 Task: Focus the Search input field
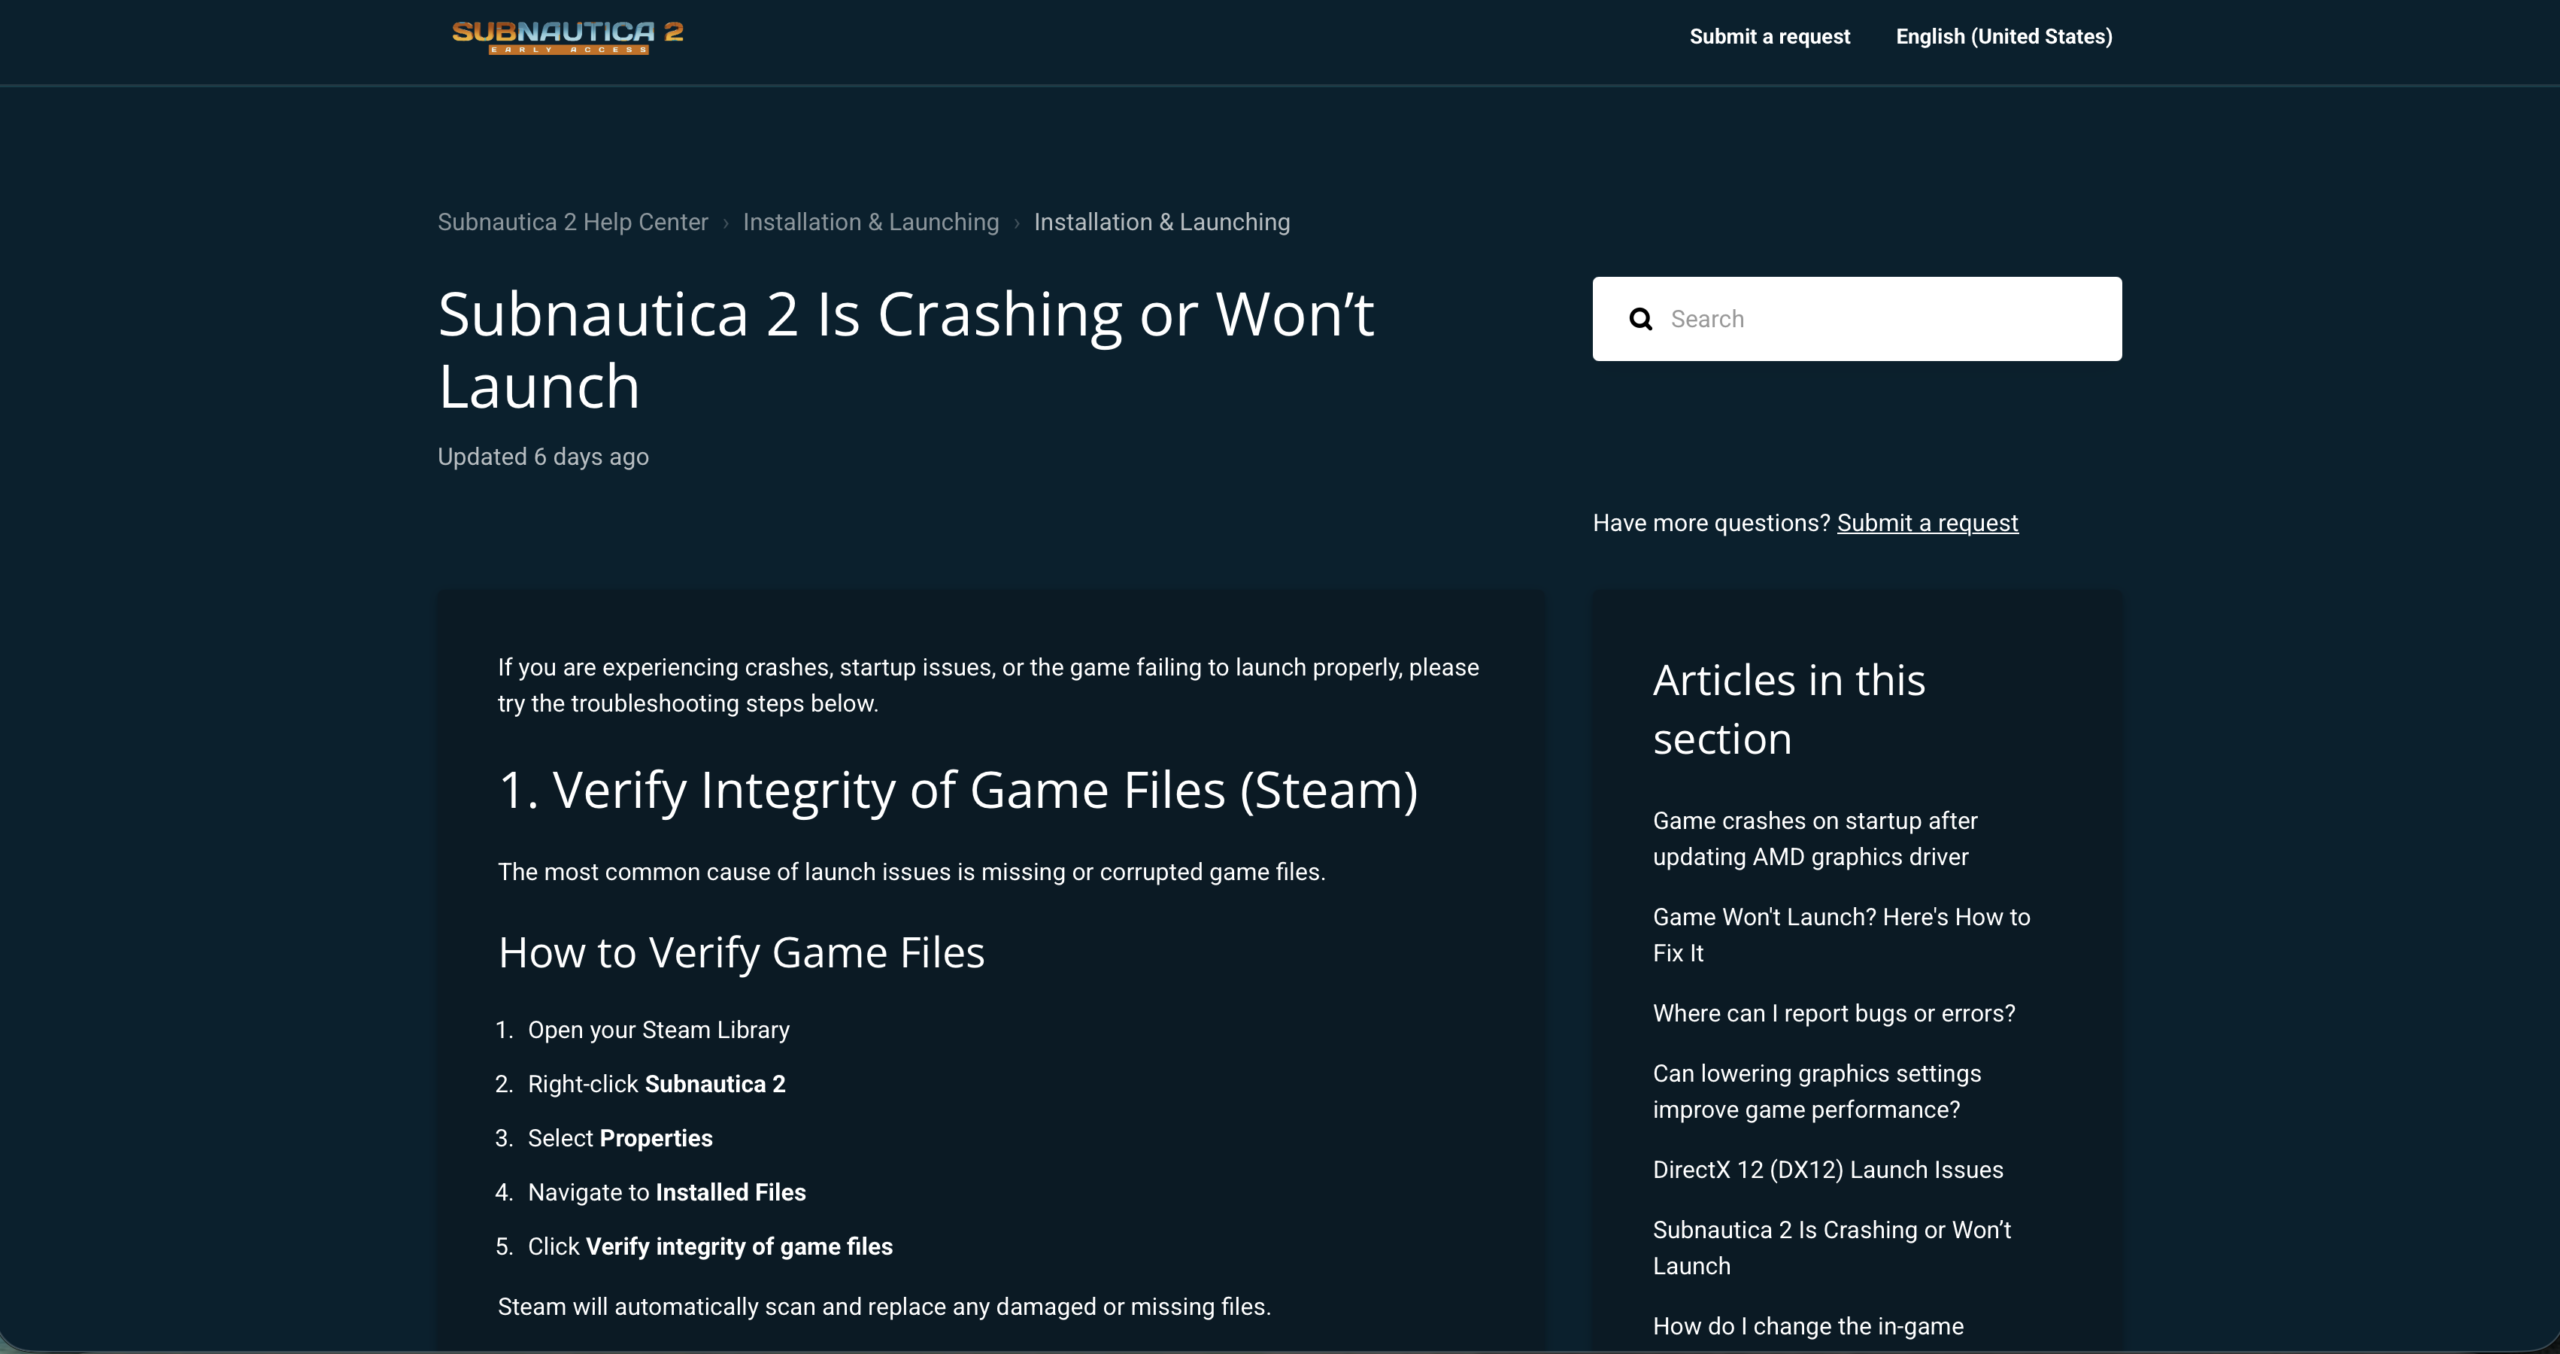click(1857, 319)
